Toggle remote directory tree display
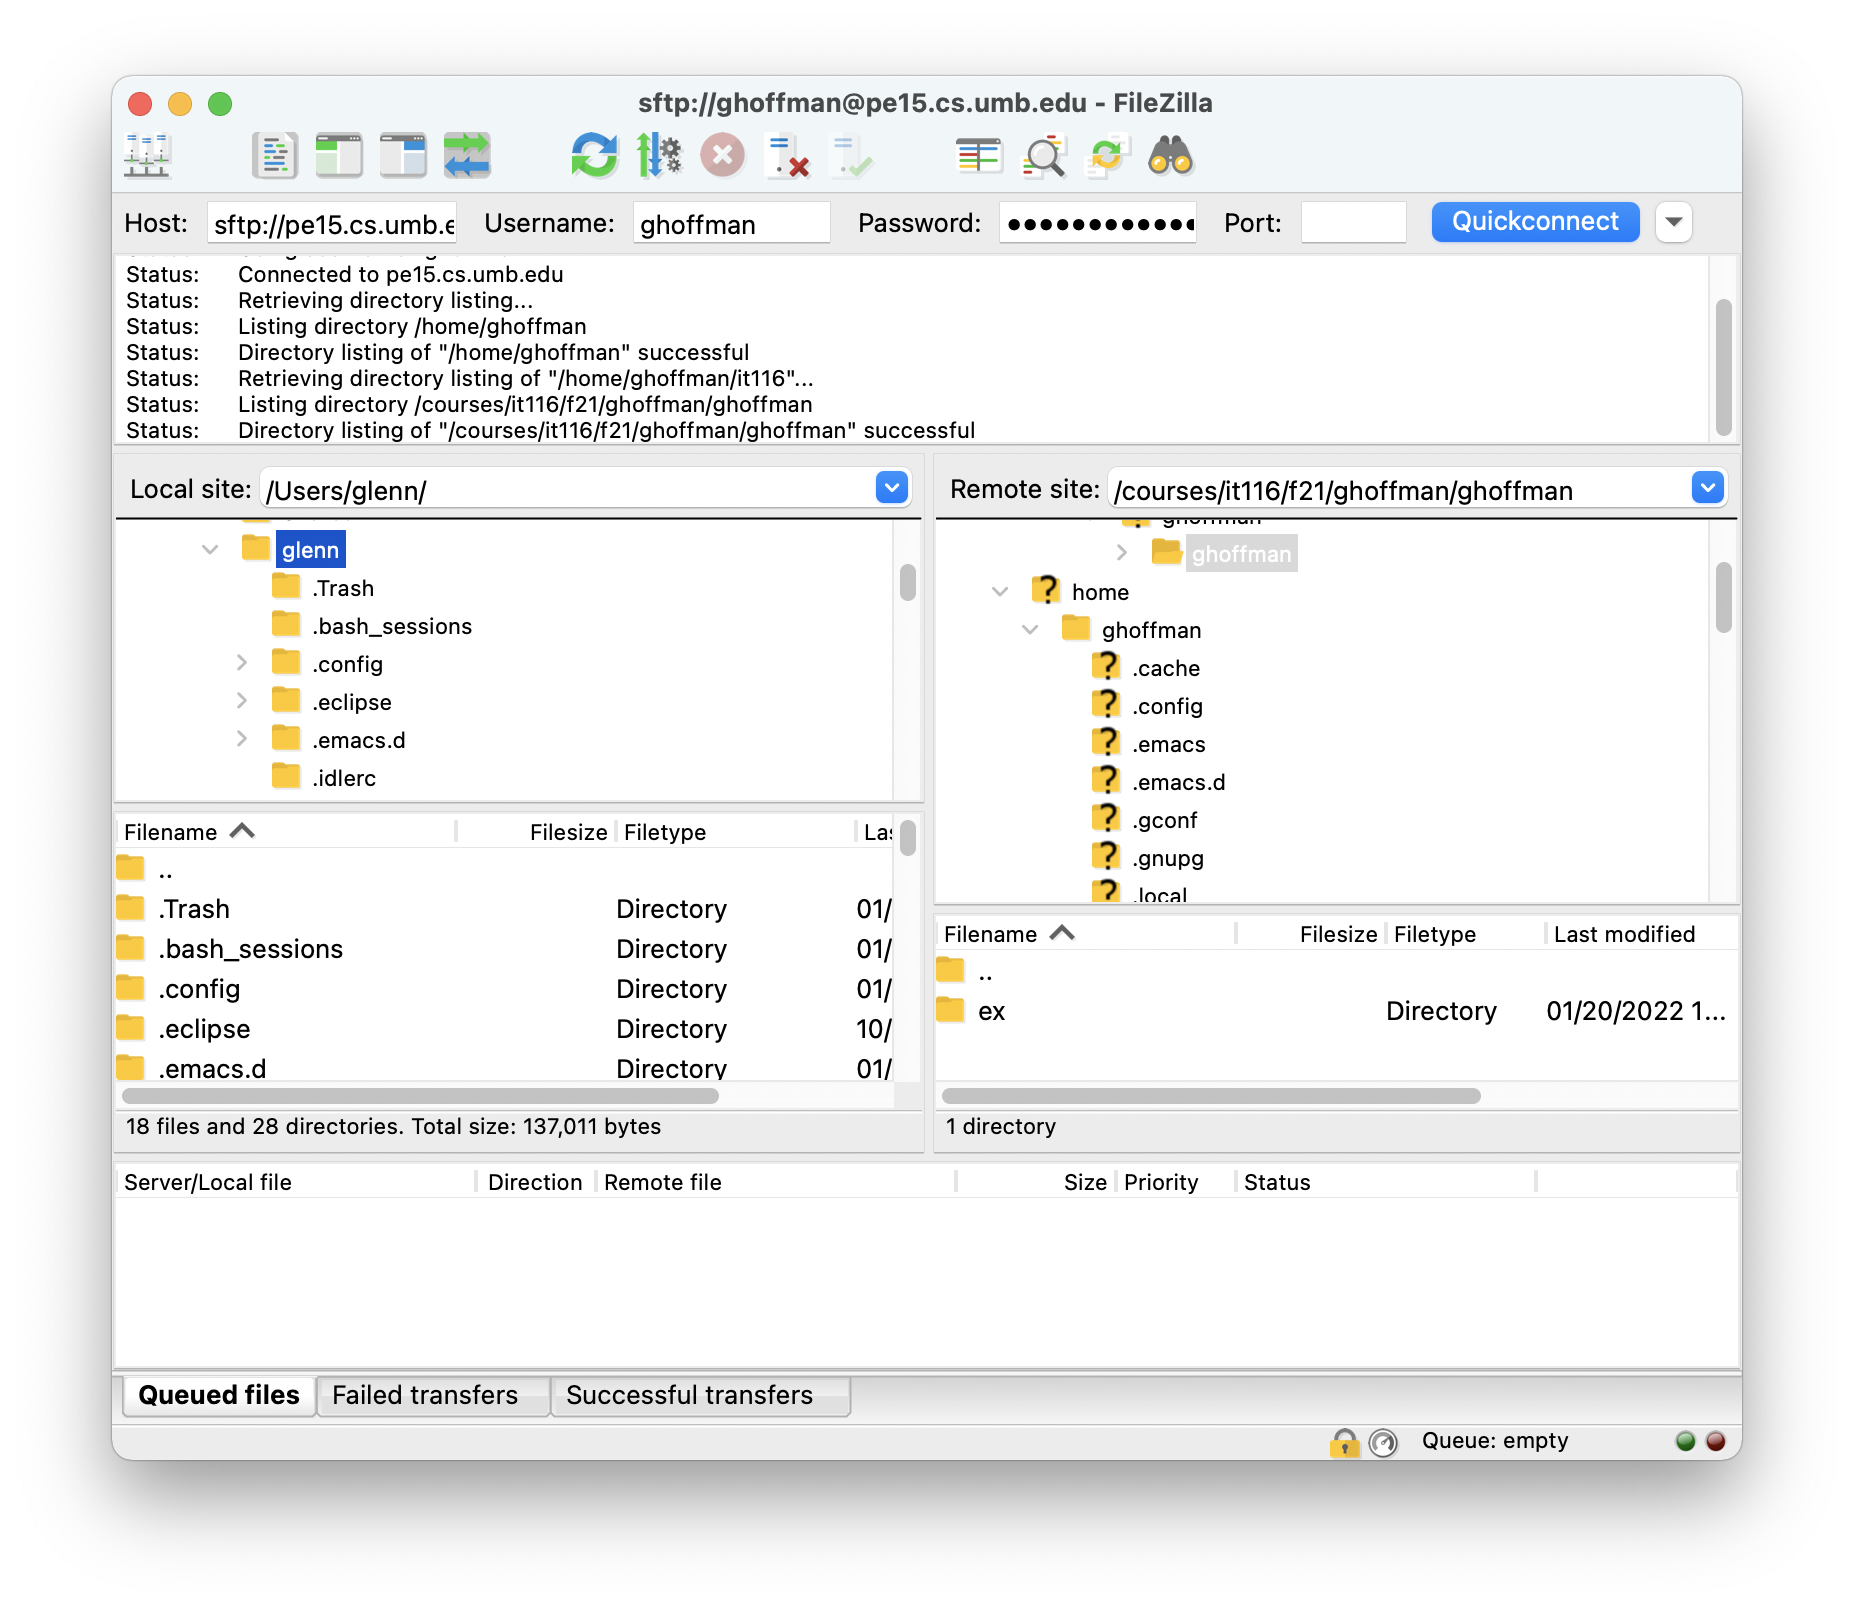The image size is (1854, 1608). click(x=403, y=156)
